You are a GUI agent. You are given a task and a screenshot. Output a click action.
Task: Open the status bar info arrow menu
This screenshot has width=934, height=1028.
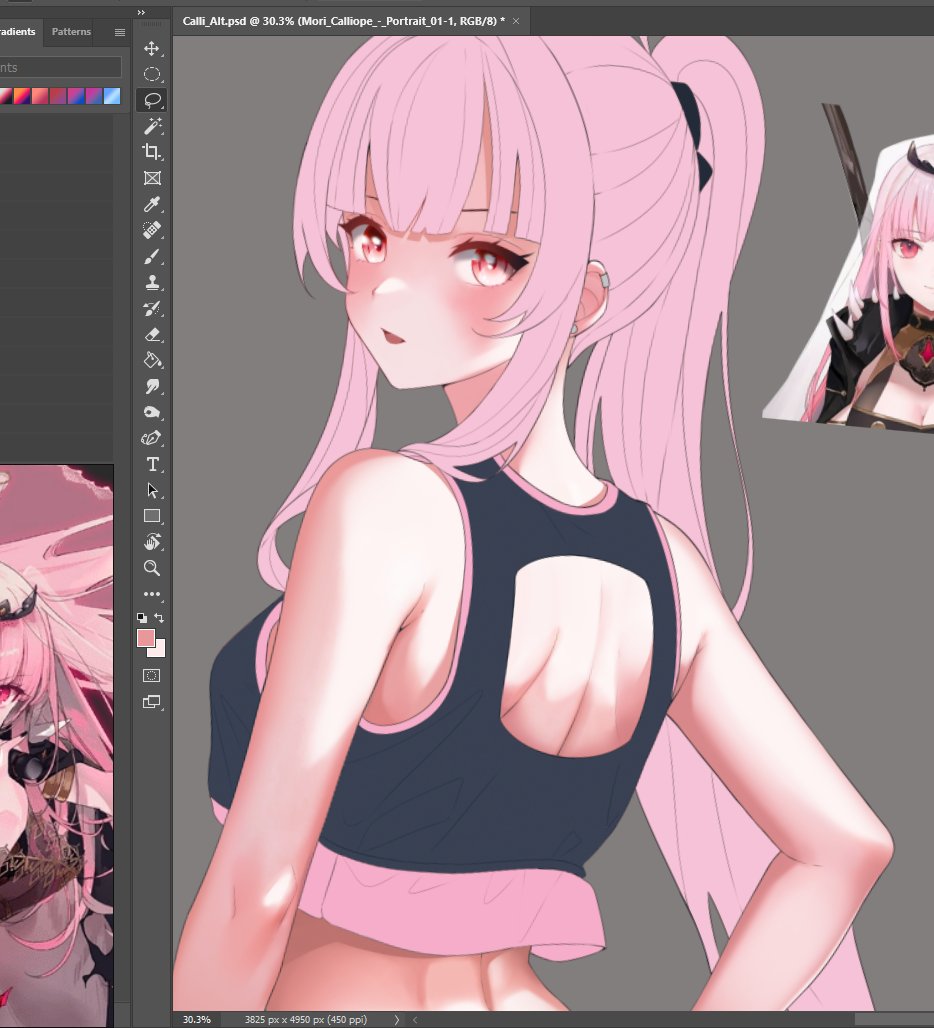click(x=396, y=1019)
